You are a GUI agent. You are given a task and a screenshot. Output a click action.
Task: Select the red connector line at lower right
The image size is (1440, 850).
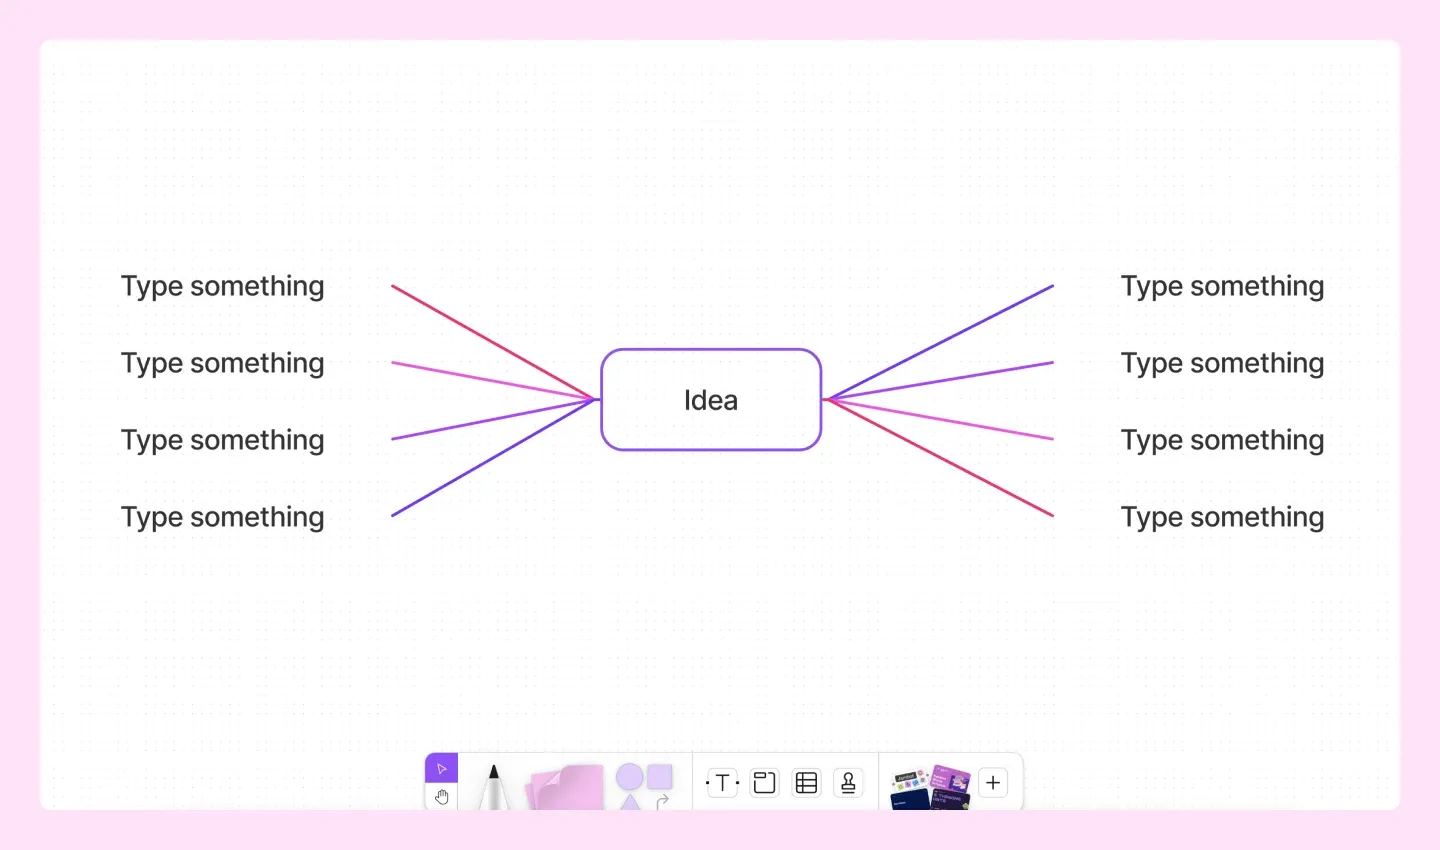[940, 458]
